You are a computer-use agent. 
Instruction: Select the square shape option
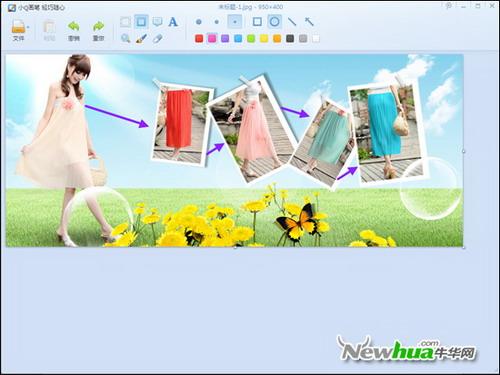pos(257,22)
